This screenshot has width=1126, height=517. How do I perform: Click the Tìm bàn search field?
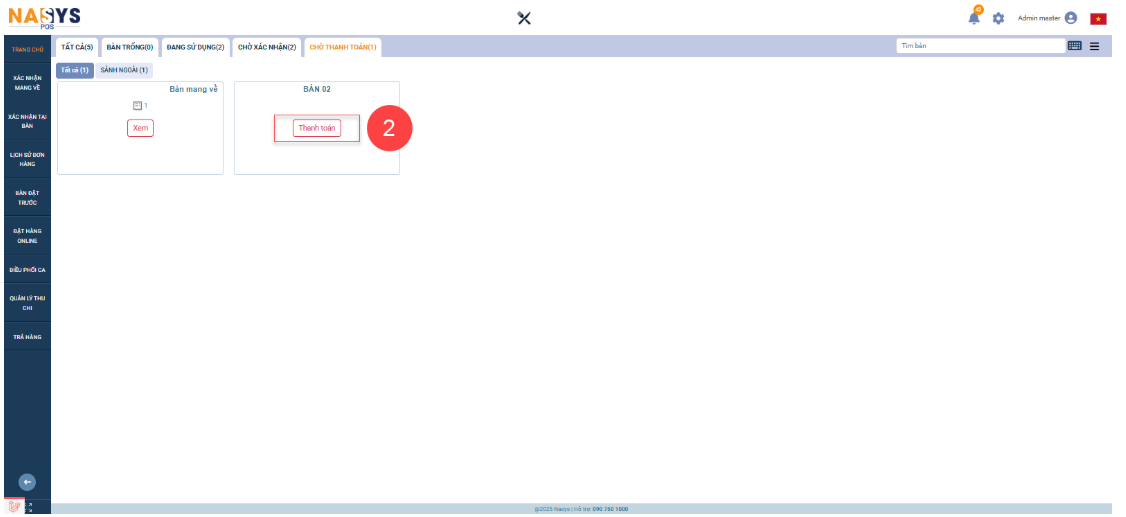[980, 46]
